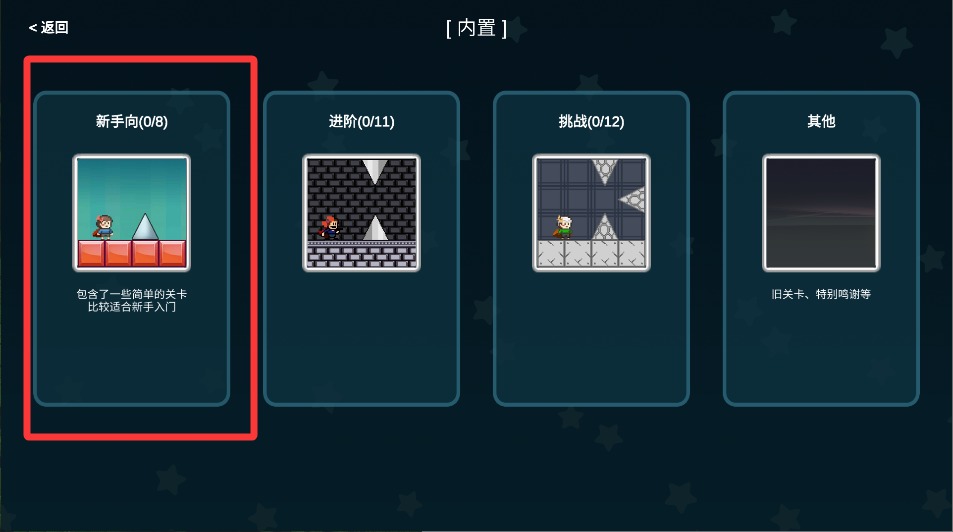Choose the 其他 category card
Viewport: 953px width, 532px height.
pyautogui.click(x=821, y=249)
